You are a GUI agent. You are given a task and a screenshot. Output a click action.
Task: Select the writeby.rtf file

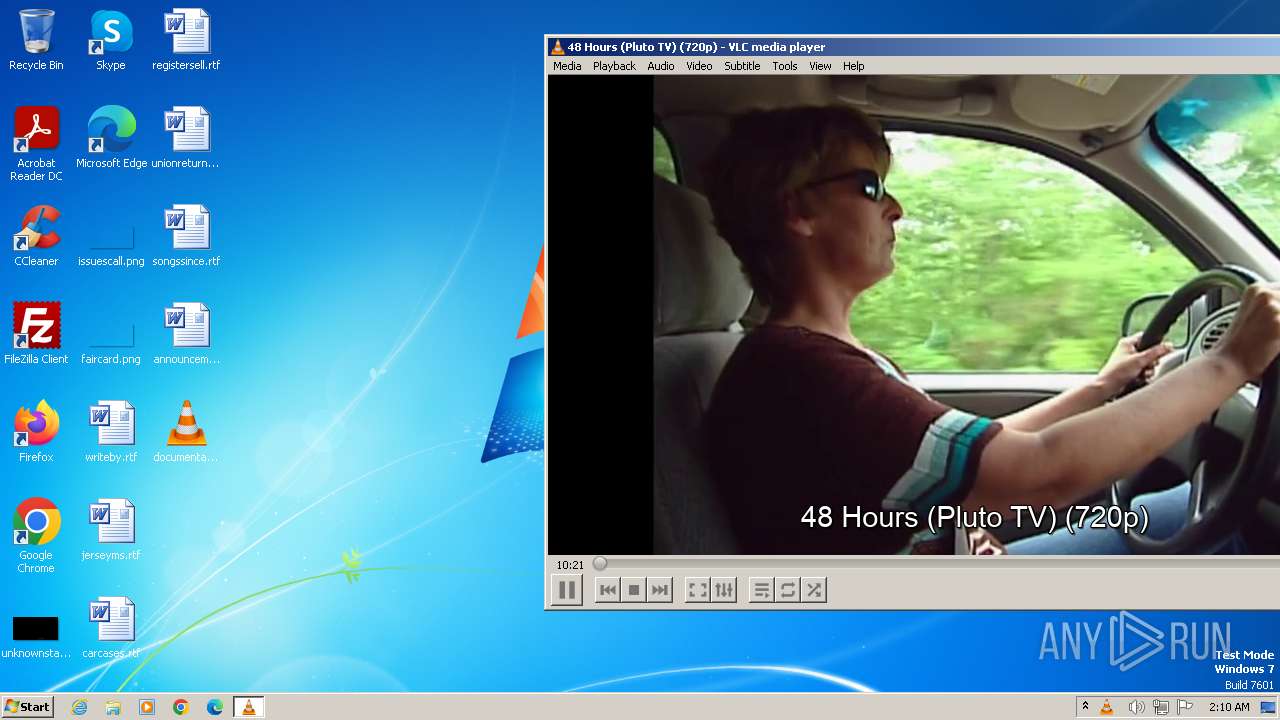(111, 432)
